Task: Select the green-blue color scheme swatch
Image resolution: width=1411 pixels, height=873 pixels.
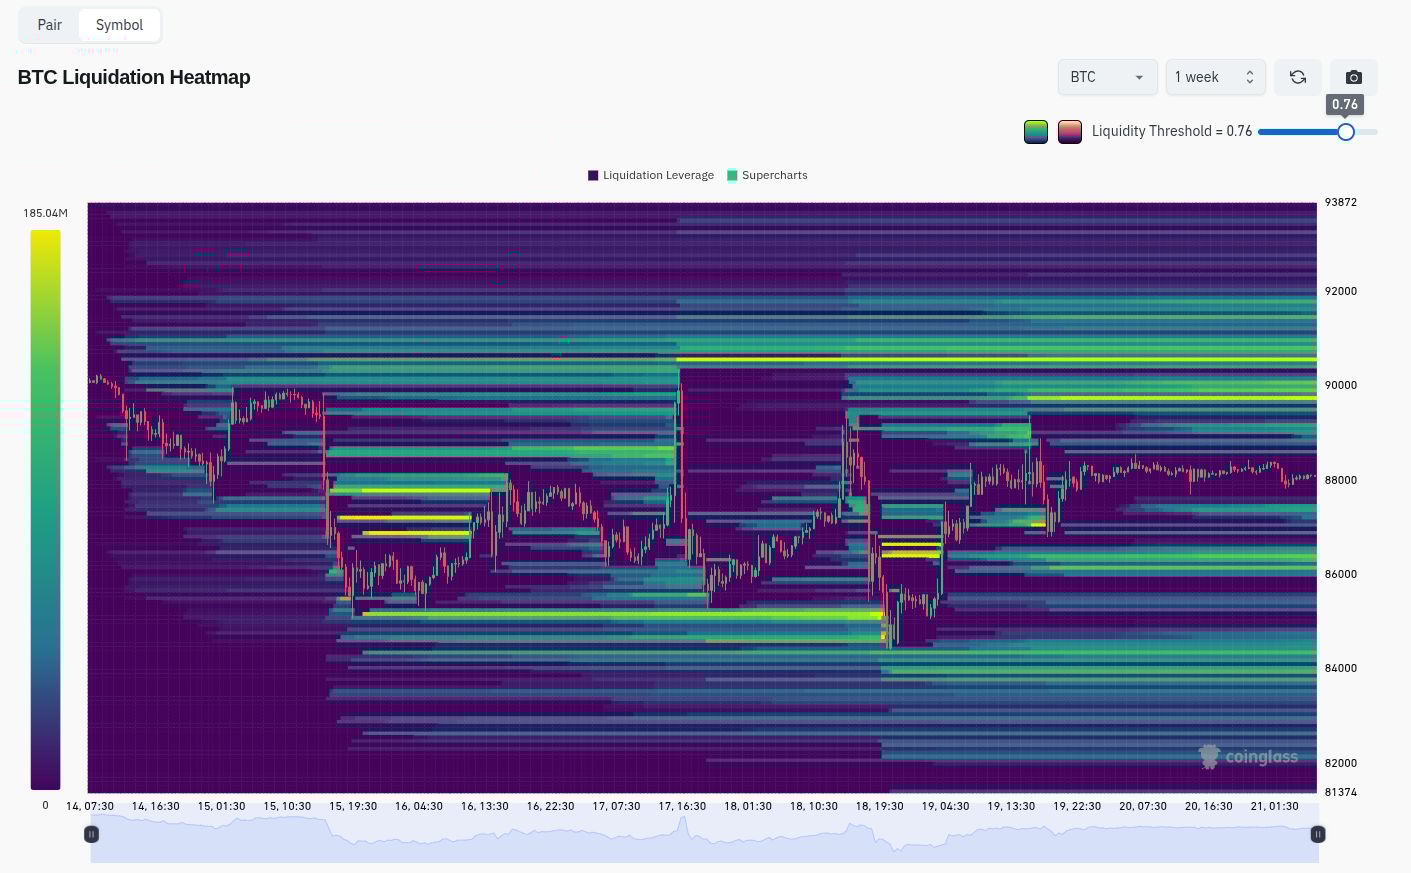Action: (x=1036, y=132)
